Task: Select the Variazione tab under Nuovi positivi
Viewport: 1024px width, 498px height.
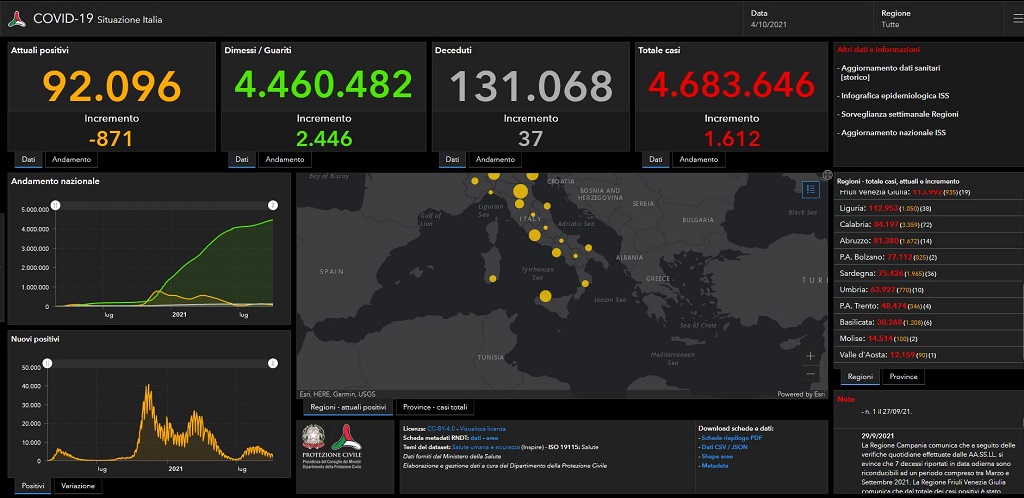Action: point(78,485)
